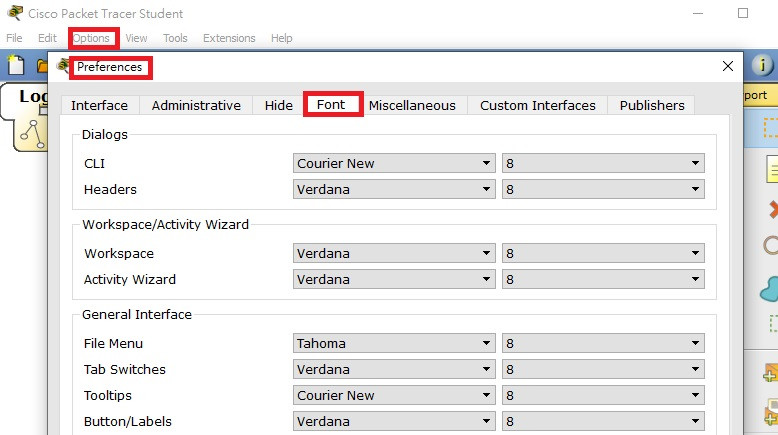Viewport: 778px width, 435px height.
Task: Open the Tooltips font size dropdown
Action: [603, 395]
